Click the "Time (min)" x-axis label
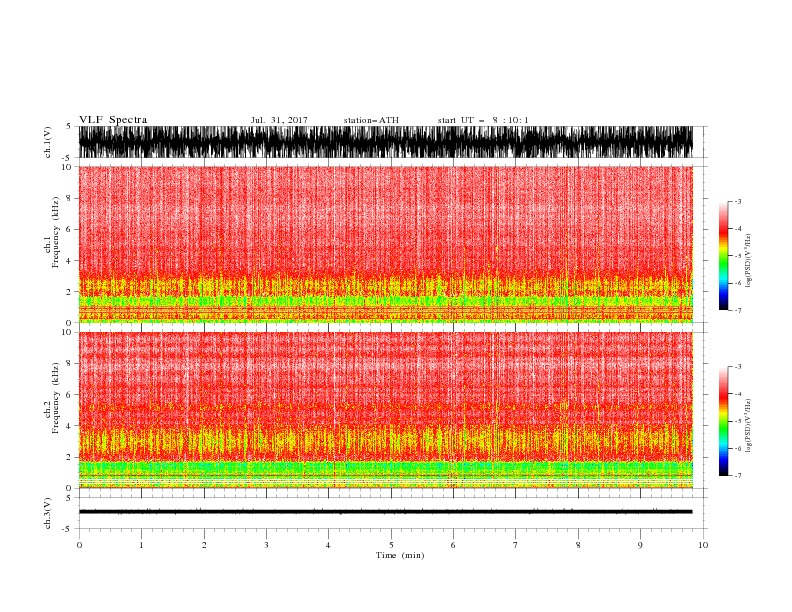Image resolution: width=792 pixels, height=612 pixels. tap(400, 555)
